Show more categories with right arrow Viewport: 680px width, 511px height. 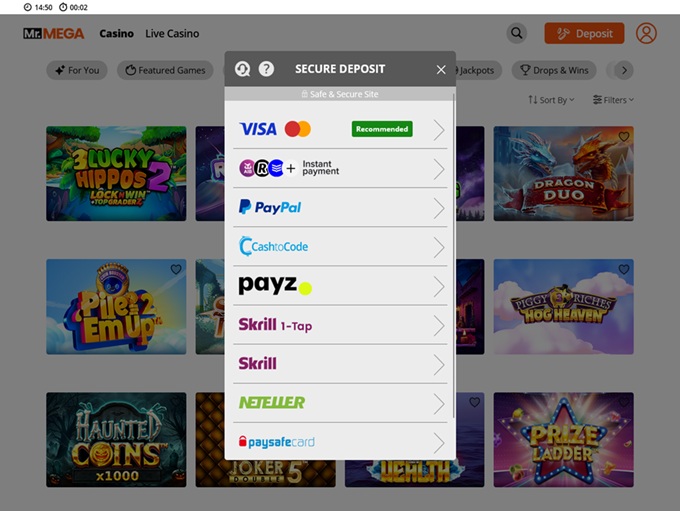624,70
